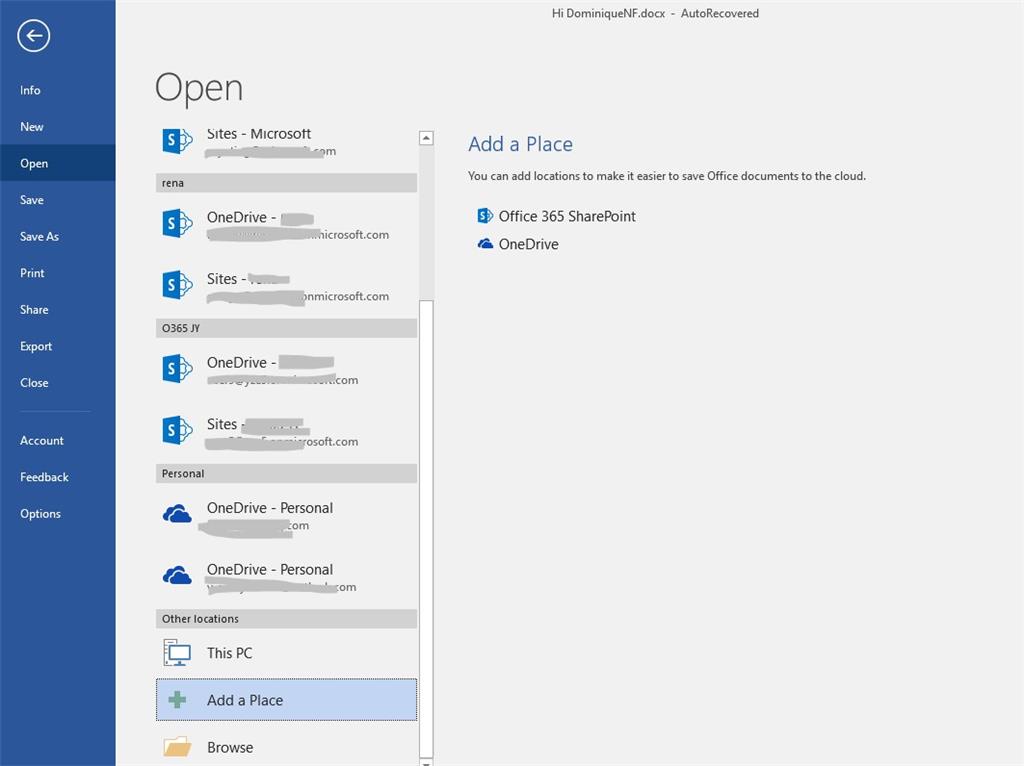1024x766 pixels.
Task: Choose This PC location
Action: point(286,653)
